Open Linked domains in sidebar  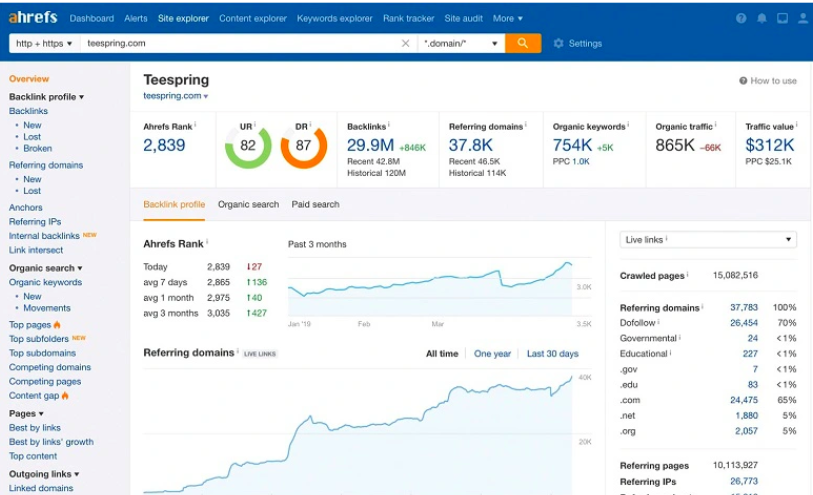coord(41,488)
